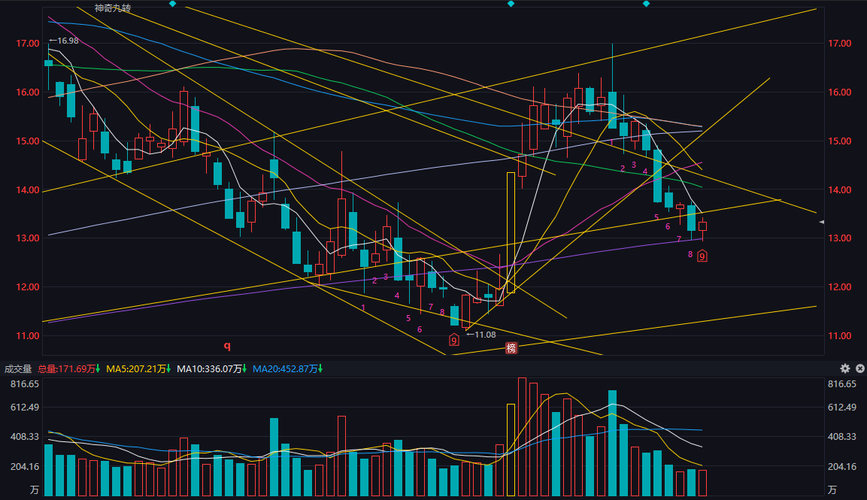Screen dimensions: 867x500
Task: Select the yellow-outlined candlestick in price chart
Action: [x=511, y=233]
